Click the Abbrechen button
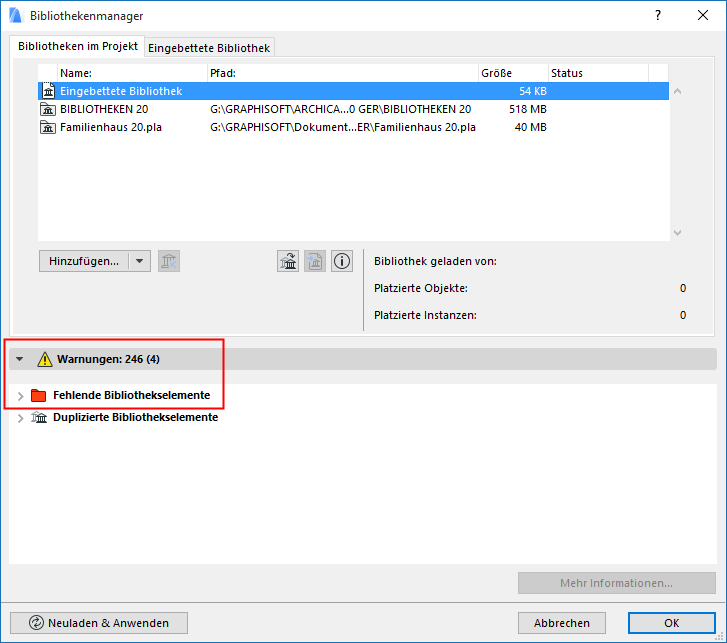 click(x=561, y=623)
